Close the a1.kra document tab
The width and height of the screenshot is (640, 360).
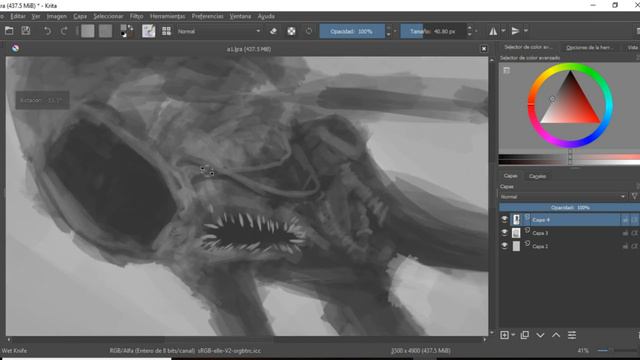click(x=484, y=49)
